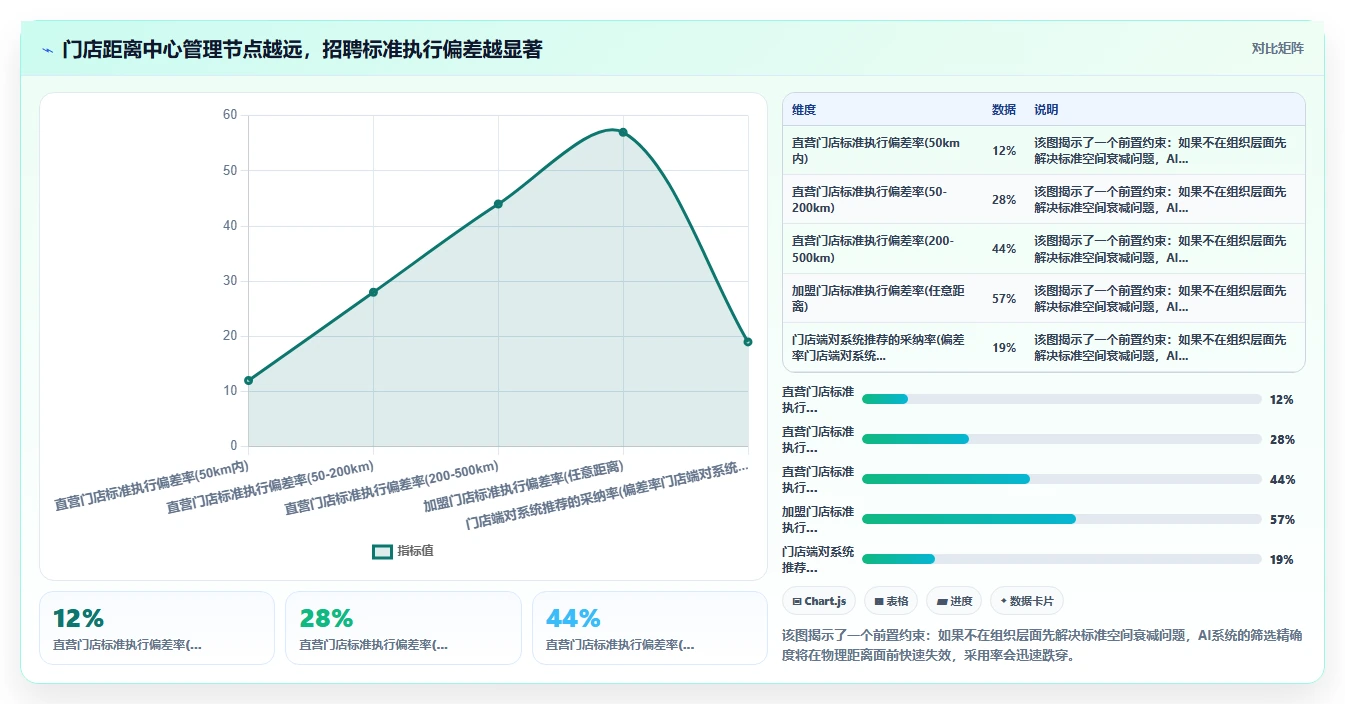Click table row 门店端对系统推荐的采纳率
This screenshot has height=704, width=1345.
(x=1043, y=347)
